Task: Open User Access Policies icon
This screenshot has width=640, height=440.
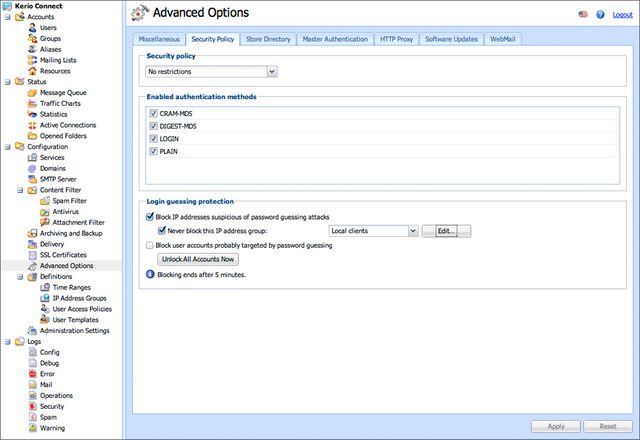Action: tap(45, 309)
